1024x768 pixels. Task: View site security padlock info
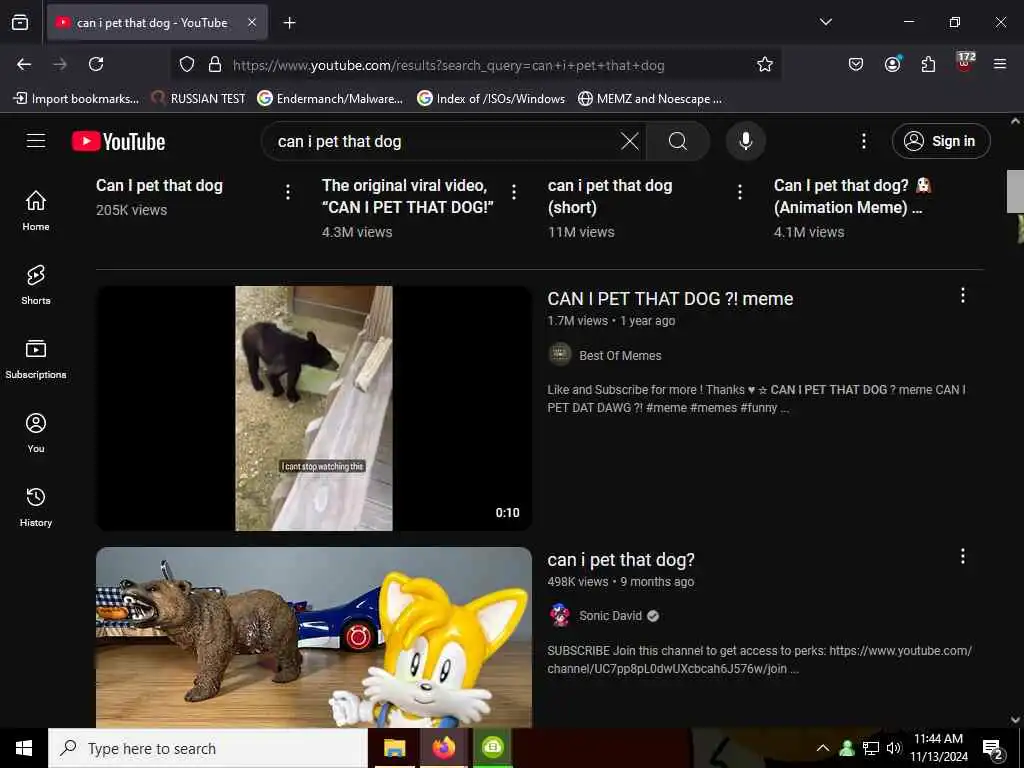215,65
